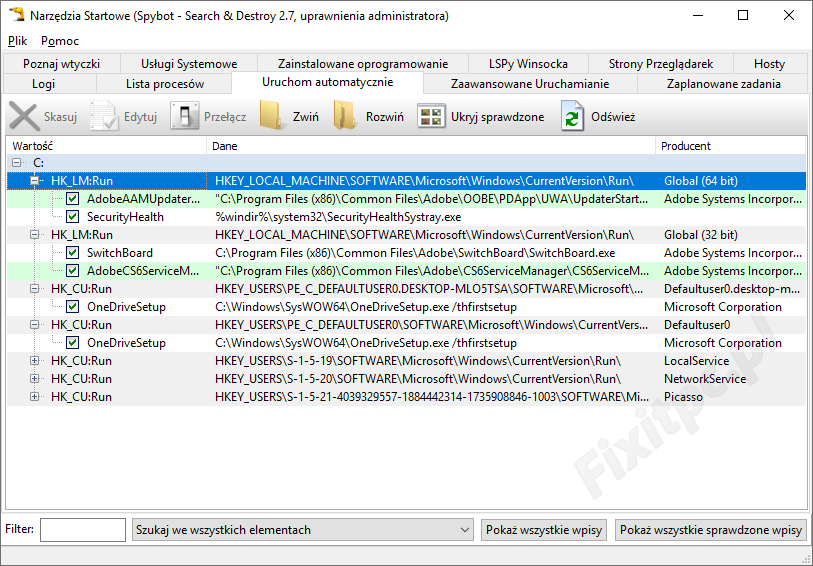Image resolution: width=813 pixels, height=566 pixels.
Task: Open the Zainstalowane oprogramowanie tab
Action: (x=363, y=64)
